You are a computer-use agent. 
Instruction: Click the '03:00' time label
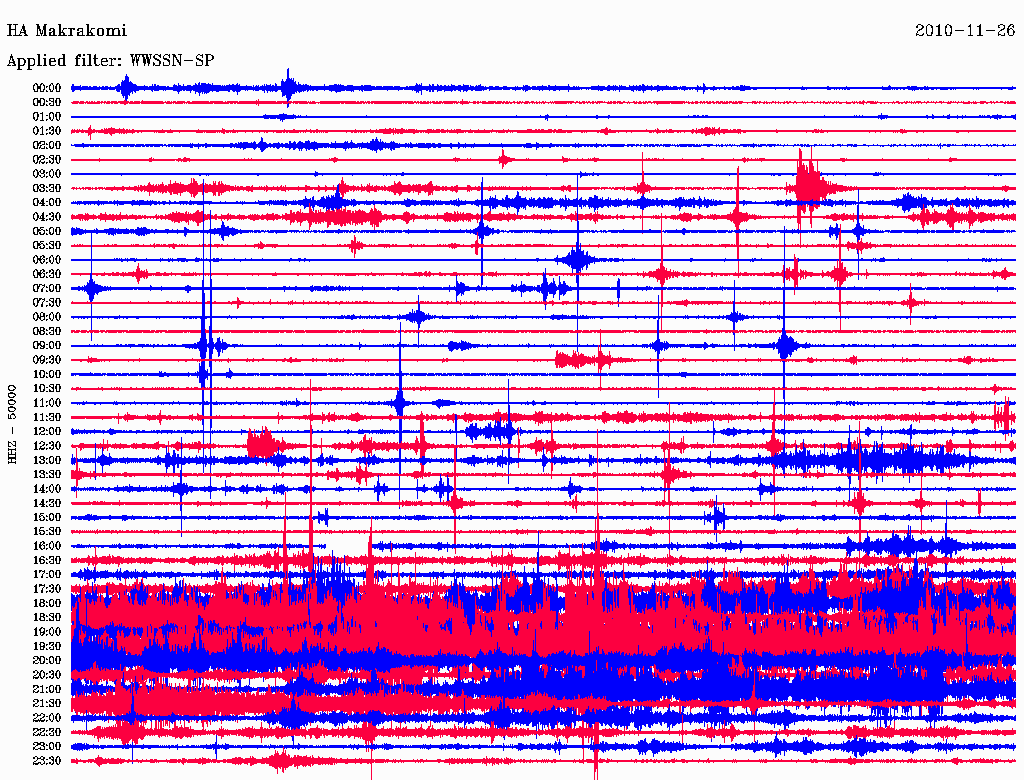(47, 174)
